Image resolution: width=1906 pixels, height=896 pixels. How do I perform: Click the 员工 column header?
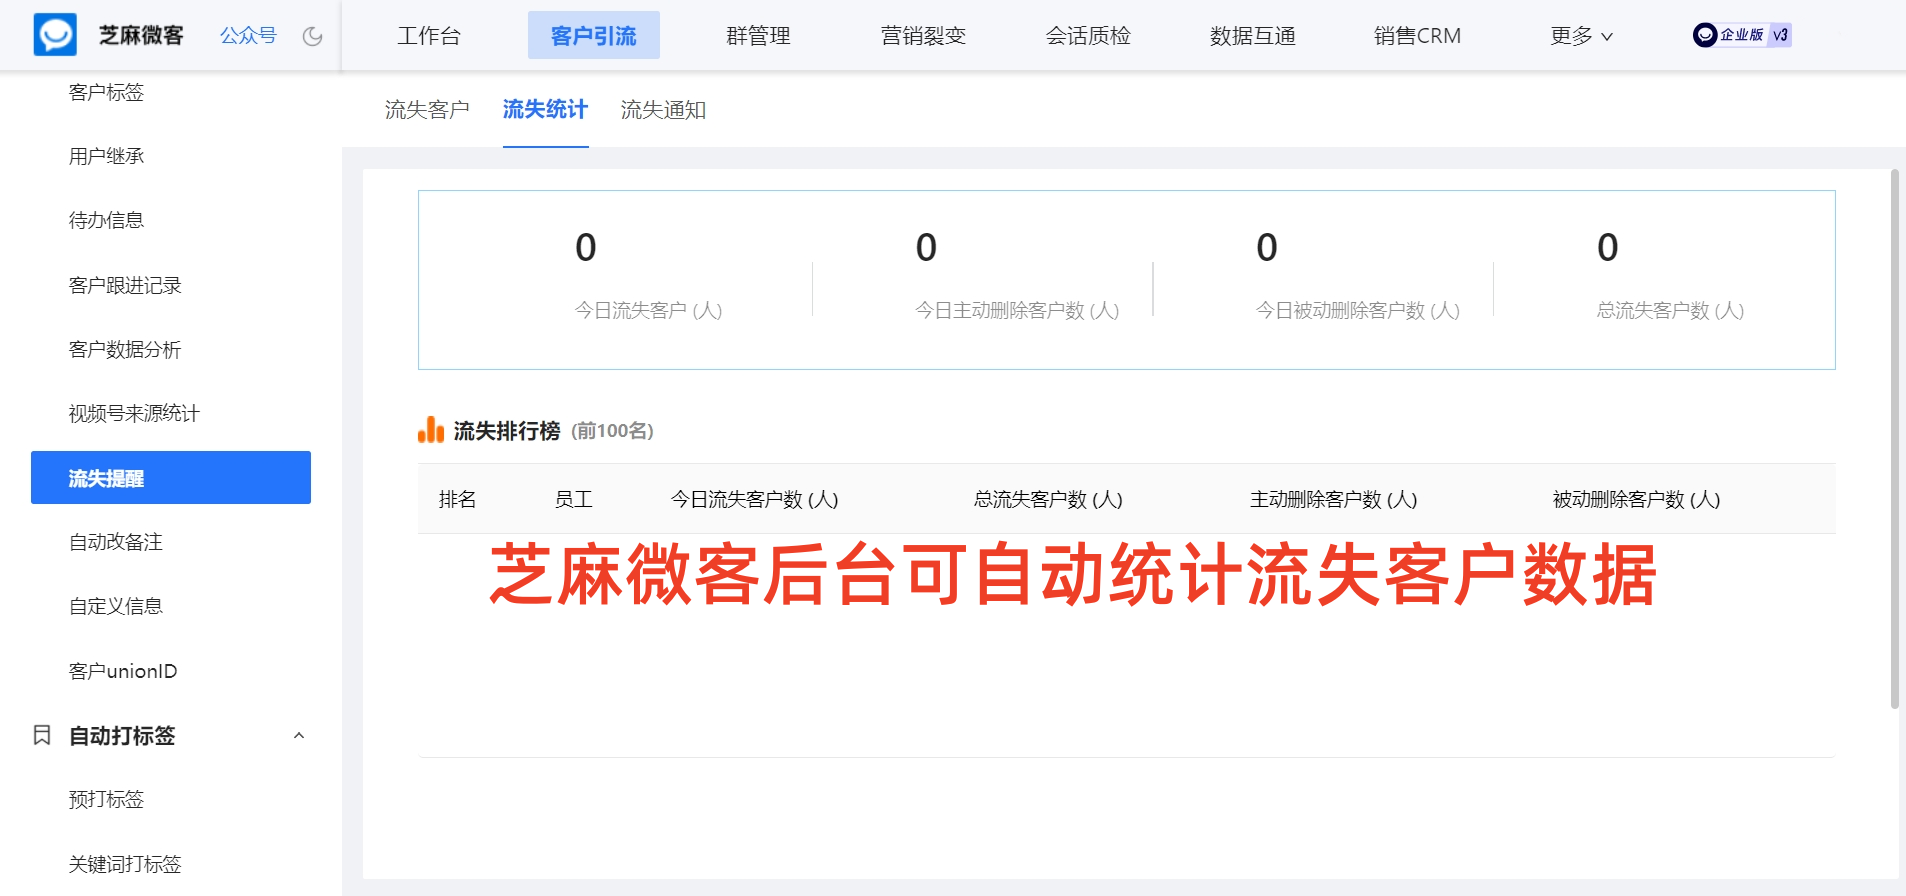coord(573,499)
